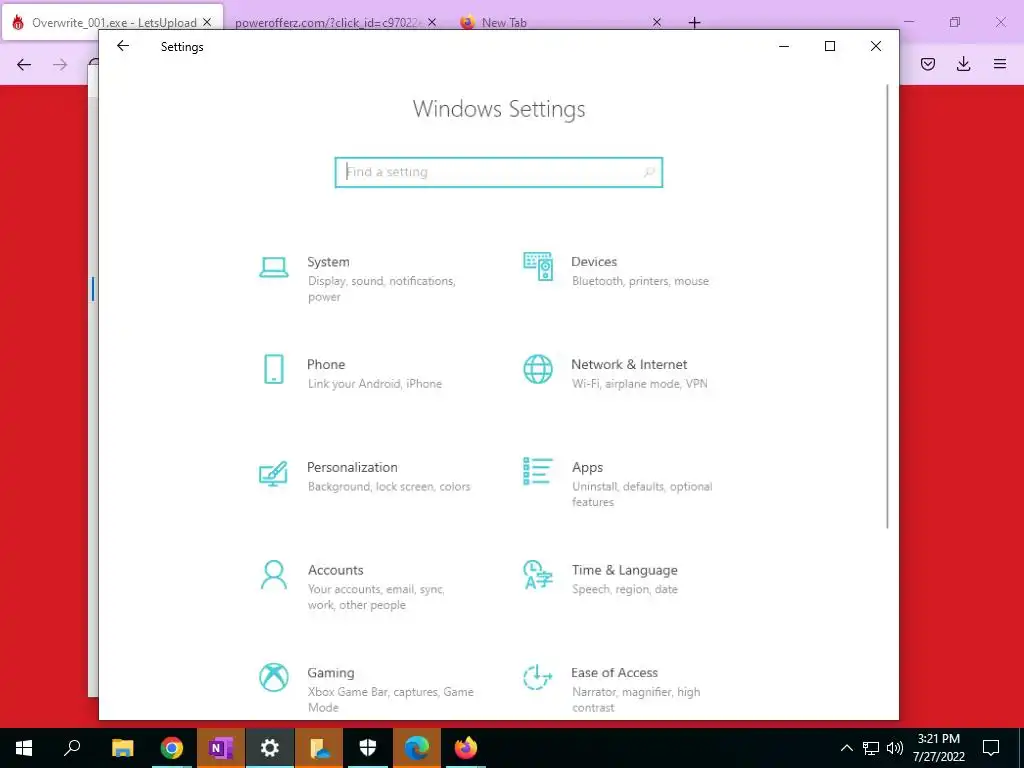This screenshot has height=768, width=1024.
Task: Open the Action Center notifications icon
Action: click(991, 748)
